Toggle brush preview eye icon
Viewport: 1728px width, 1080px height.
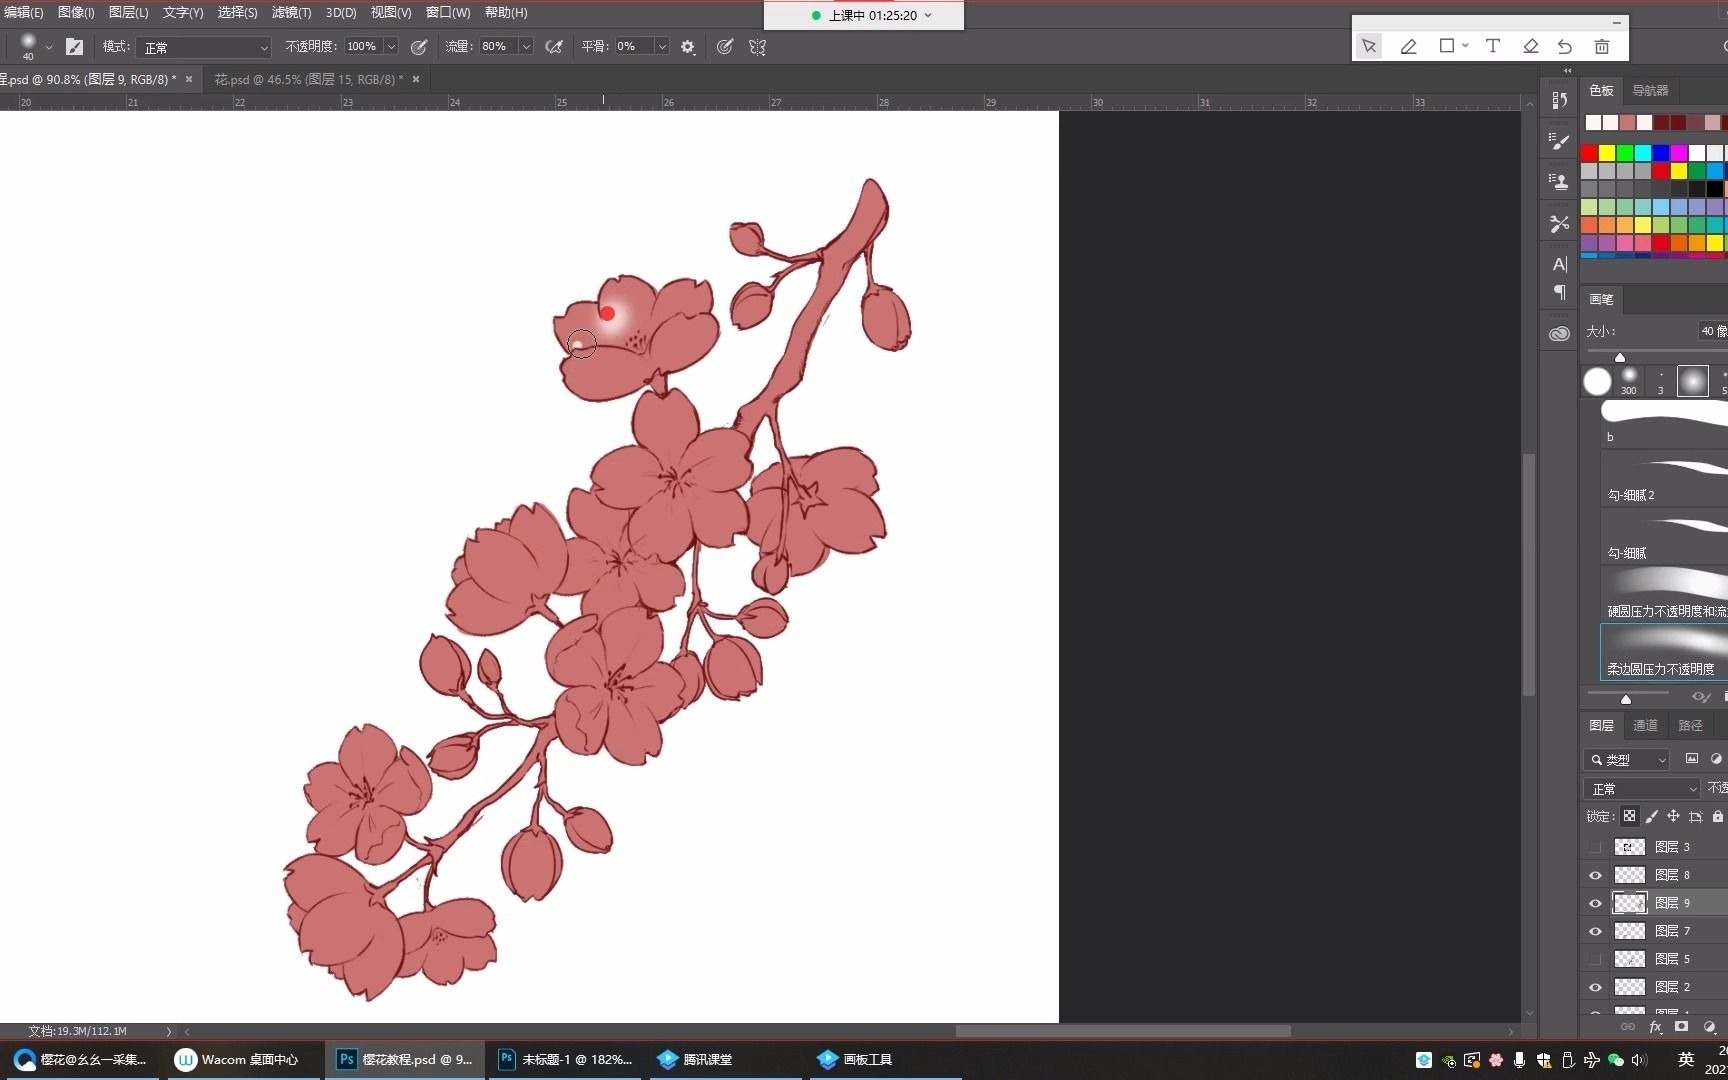pyautogui.click(x=1700, y=697)
